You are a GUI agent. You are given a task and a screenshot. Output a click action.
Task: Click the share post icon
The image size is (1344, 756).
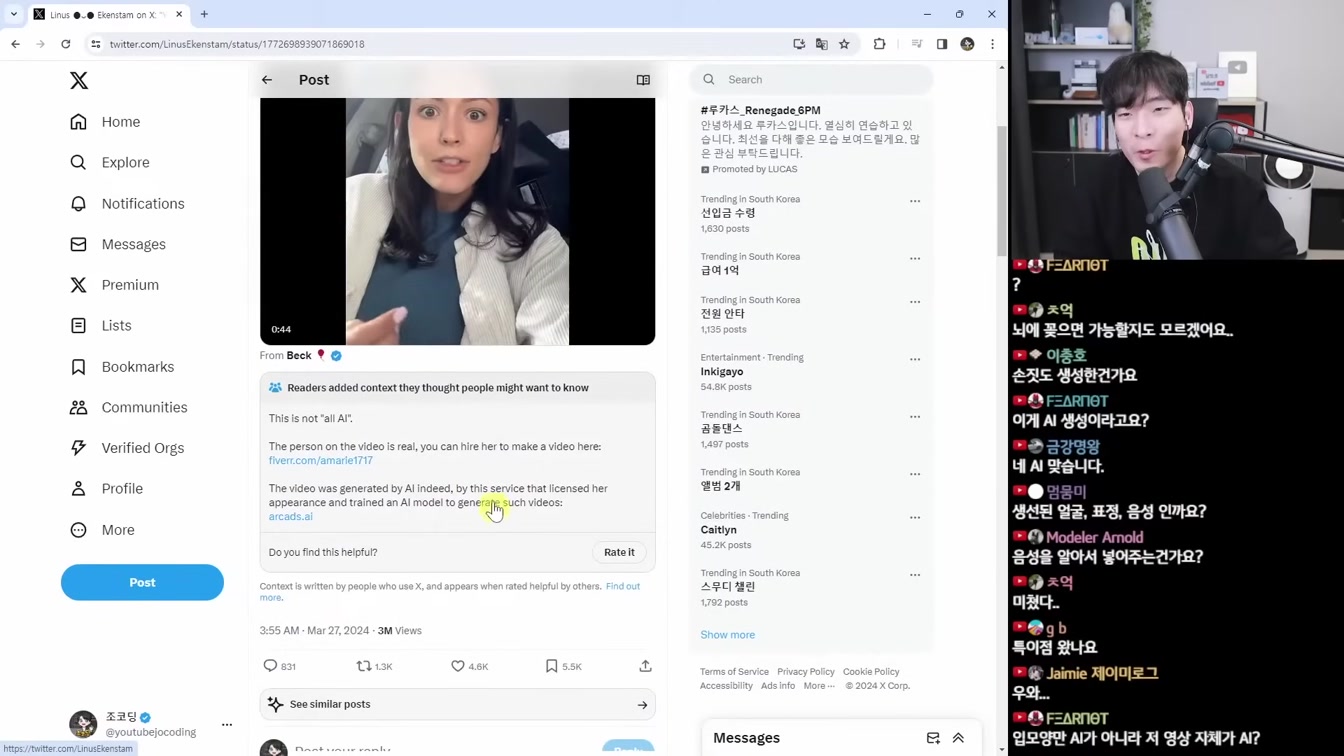coord(645,666)
